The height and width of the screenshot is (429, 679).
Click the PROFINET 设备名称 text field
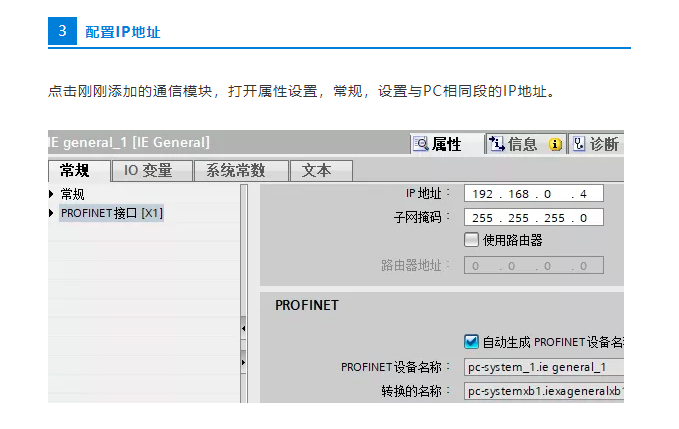pyautogui.click(x=542, y=367)
